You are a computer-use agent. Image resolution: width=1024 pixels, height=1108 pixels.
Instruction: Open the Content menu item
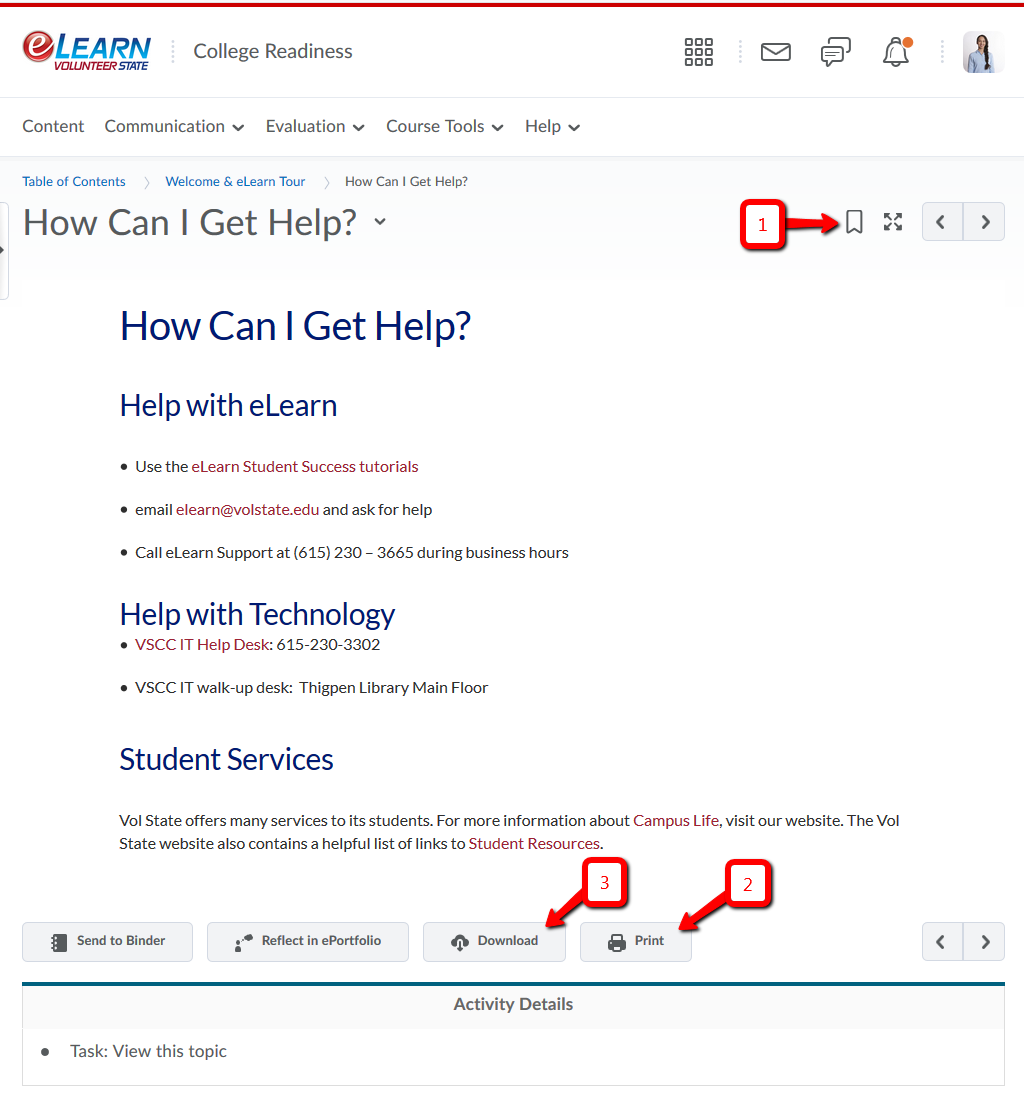[x=53, y=127]
